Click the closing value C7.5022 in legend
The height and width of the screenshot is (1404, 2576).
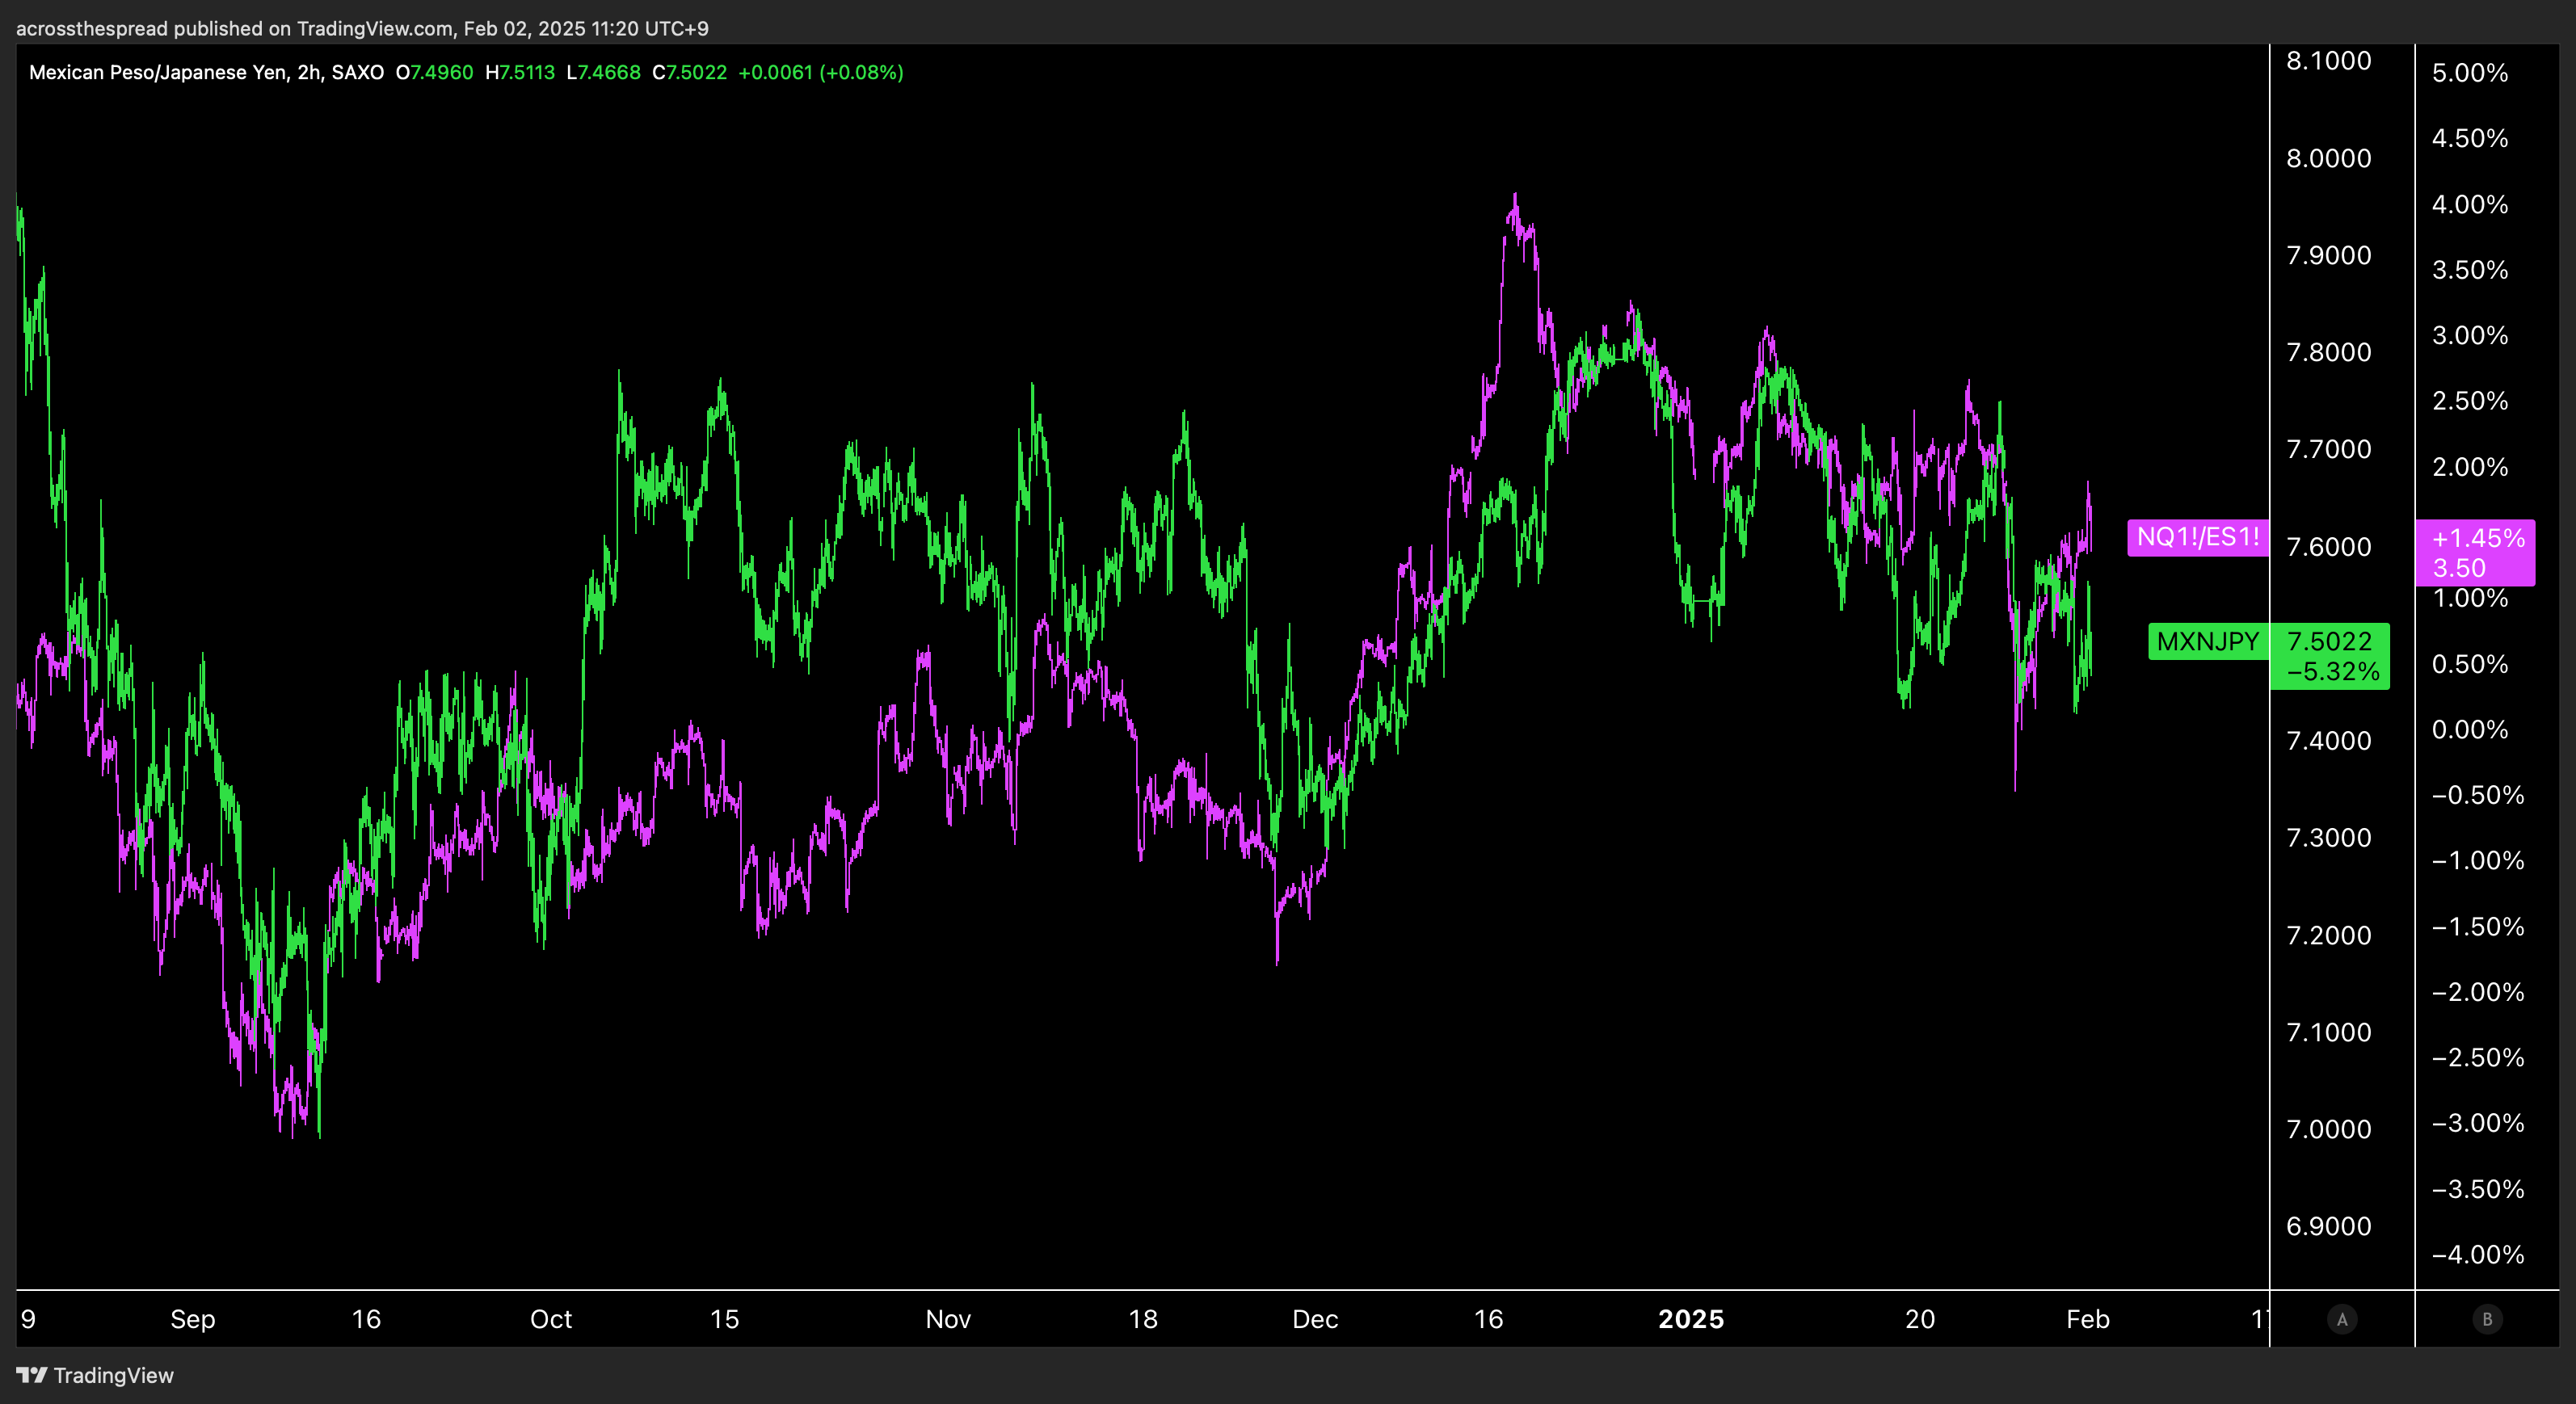pos(689,72)
